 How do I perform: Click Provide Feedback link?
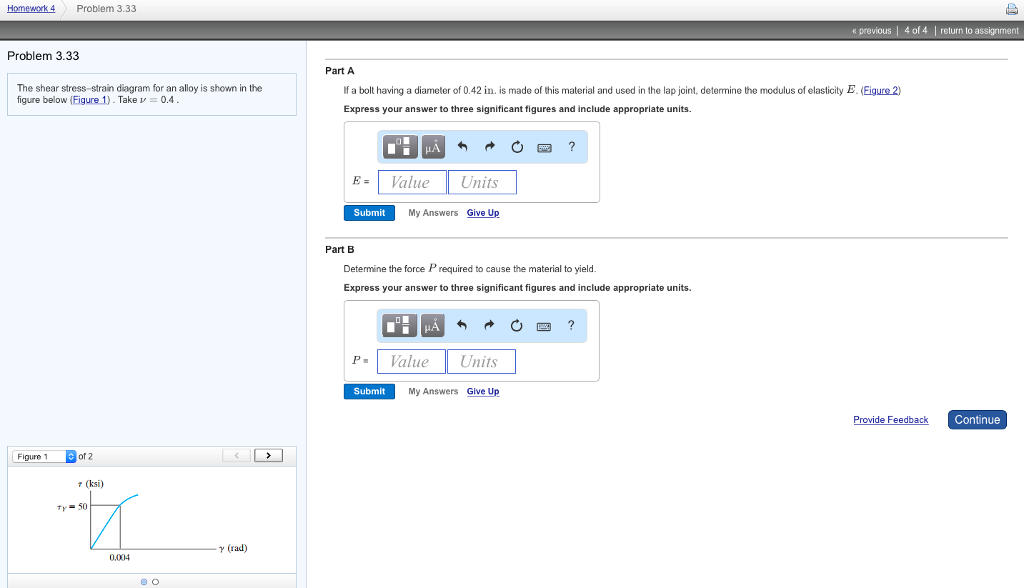pos(891,419)
